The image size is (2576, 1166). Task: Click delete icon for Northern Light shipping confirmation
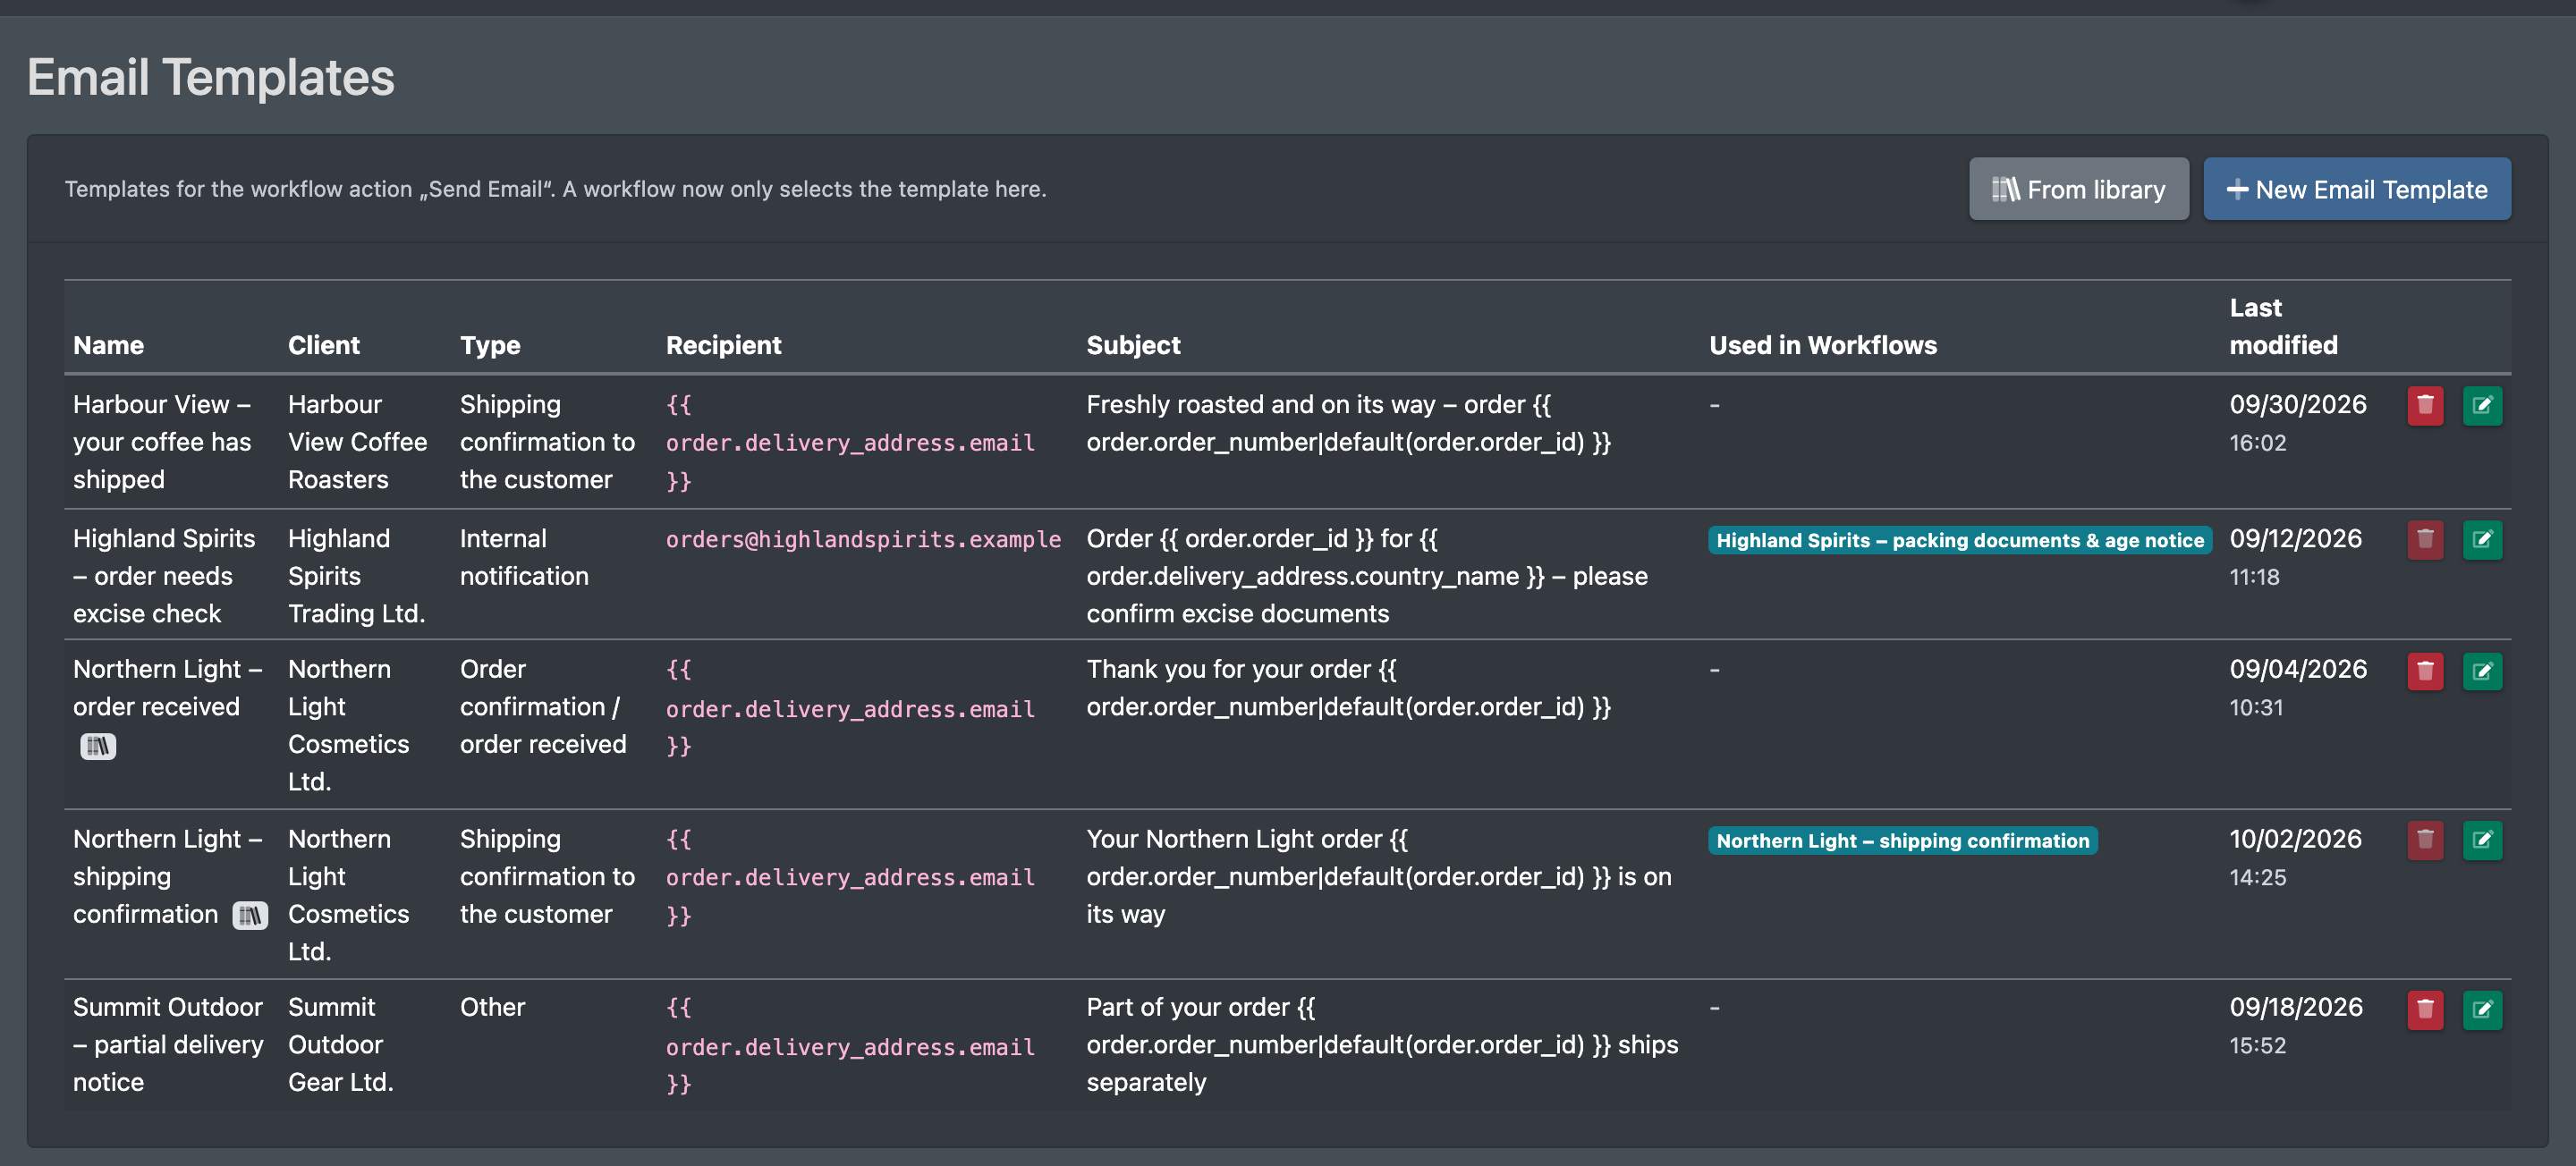coord(2425,840)
